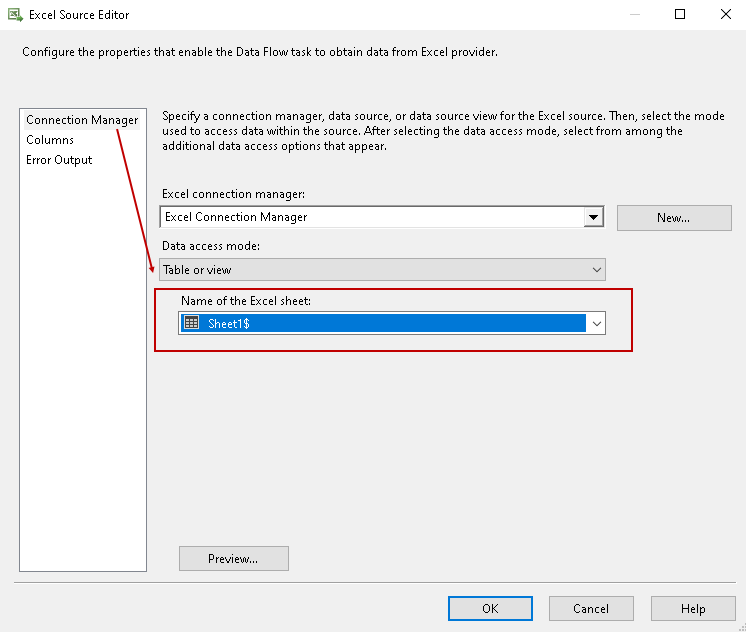Expand the Excel sheet name dropdown chevron
Screen dimensions: 746x632
(597, 324)
